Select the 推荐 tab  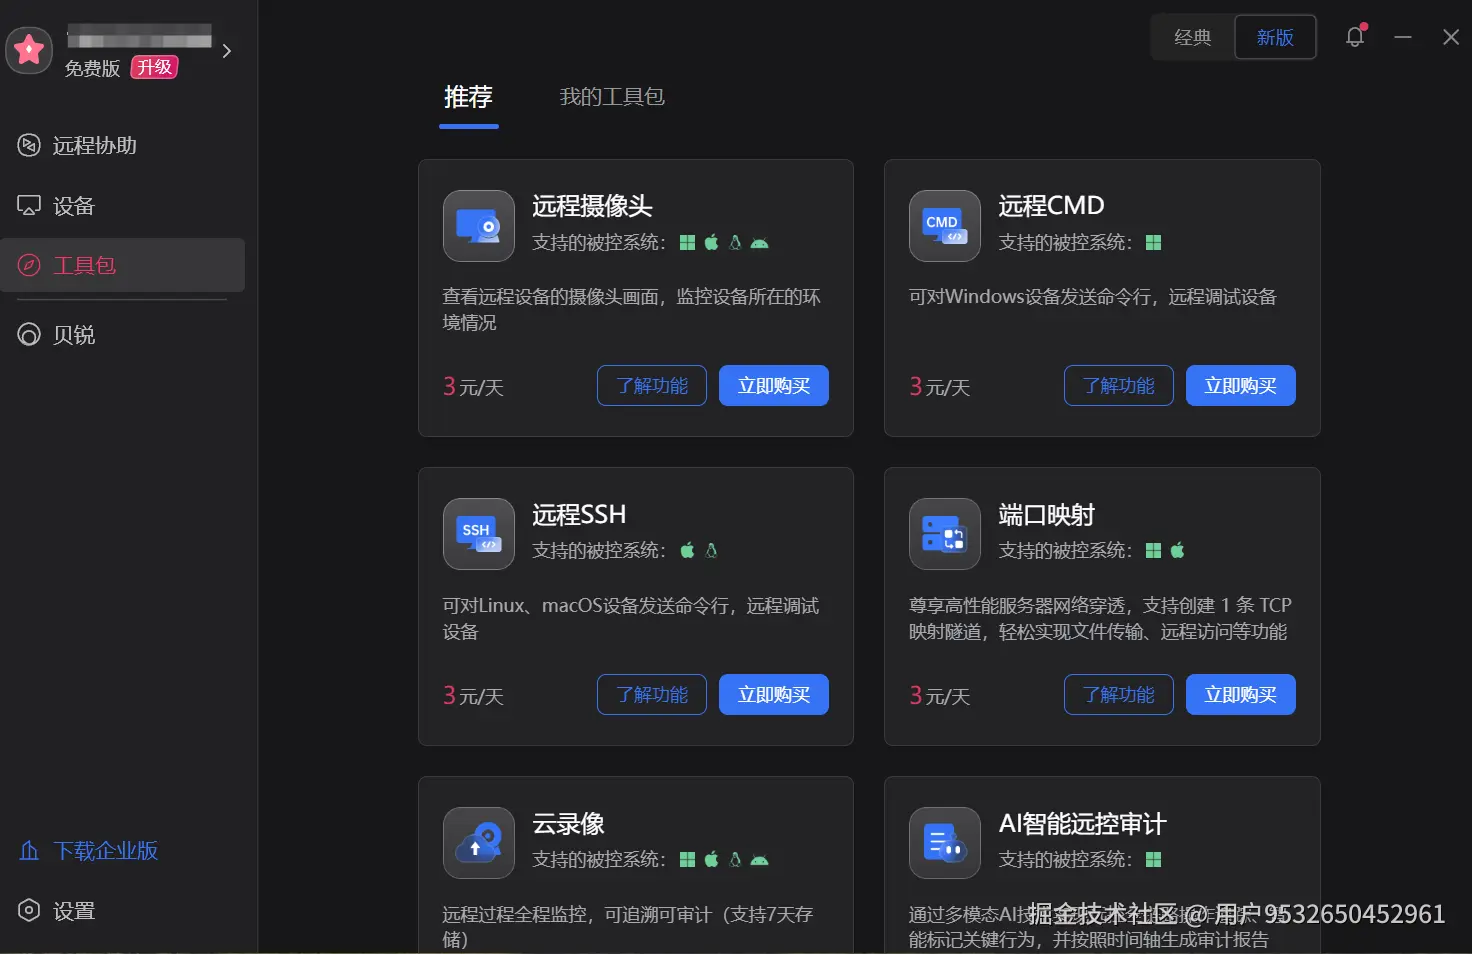tap(468, 97)
